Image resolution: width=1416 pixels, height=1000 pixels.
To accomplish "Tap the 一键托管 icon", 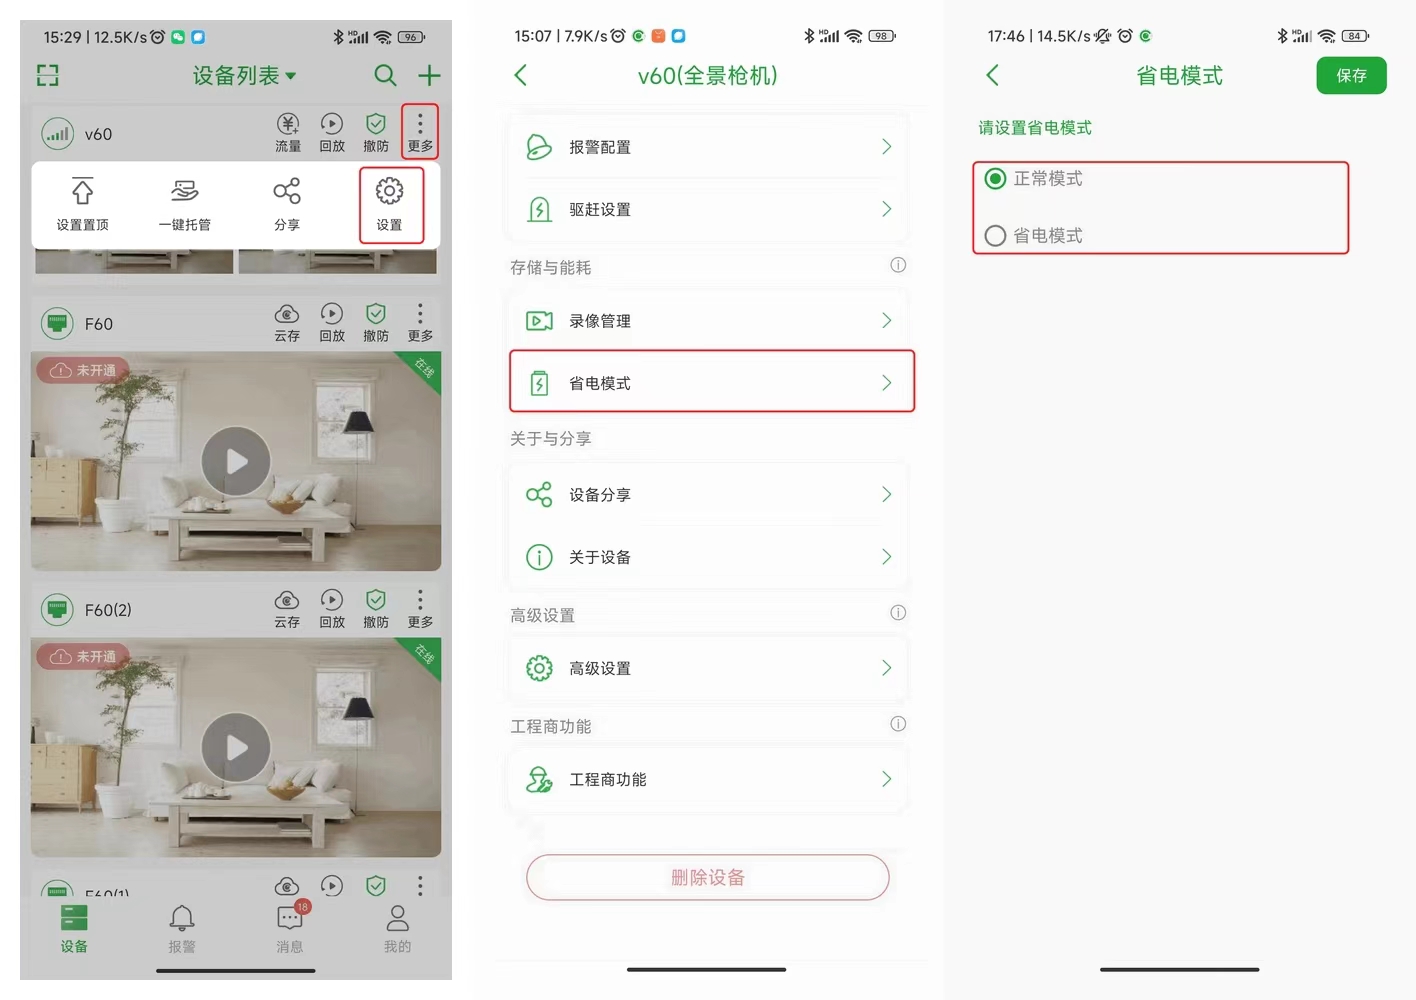I will pyautogui.click(x=185, y=191).
